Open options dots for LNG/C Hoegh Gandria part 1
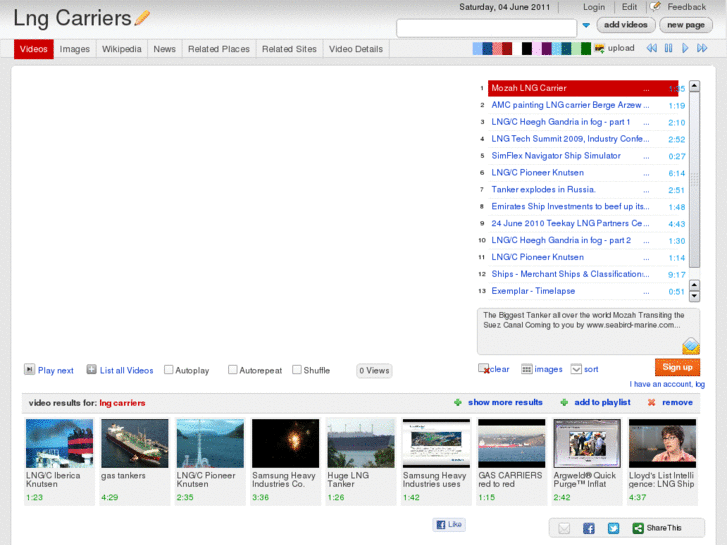The image size is (727, 545). click(x=646, y=123)
